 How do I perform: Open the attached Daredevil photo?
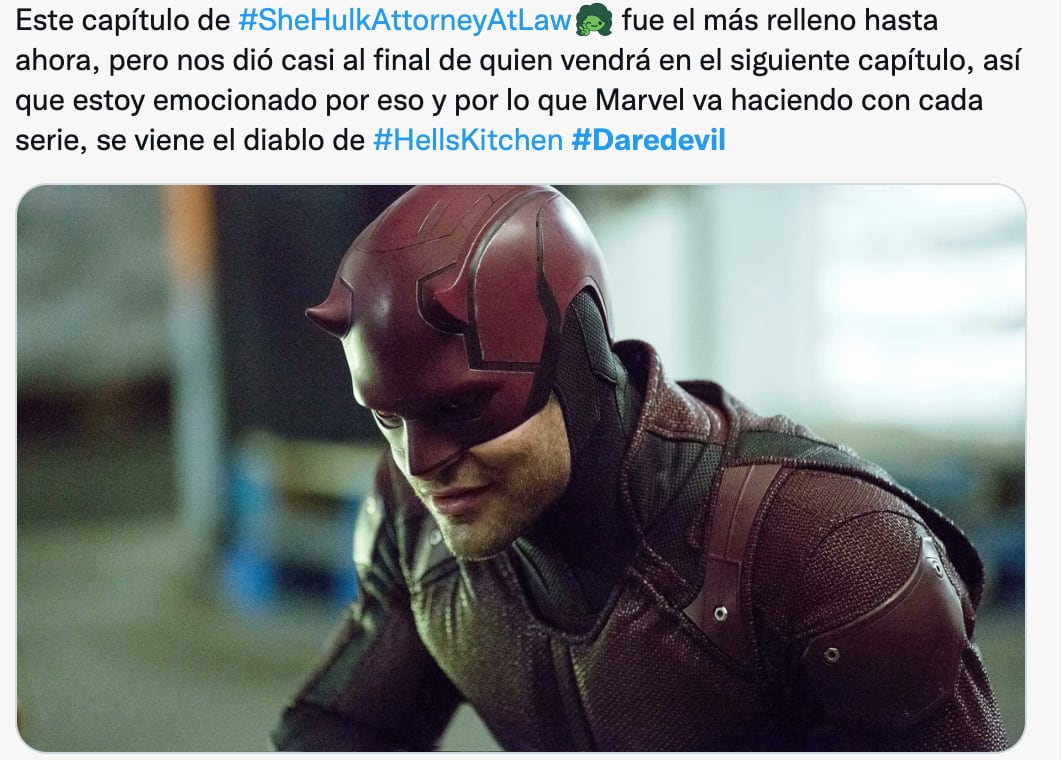[521, 468]
